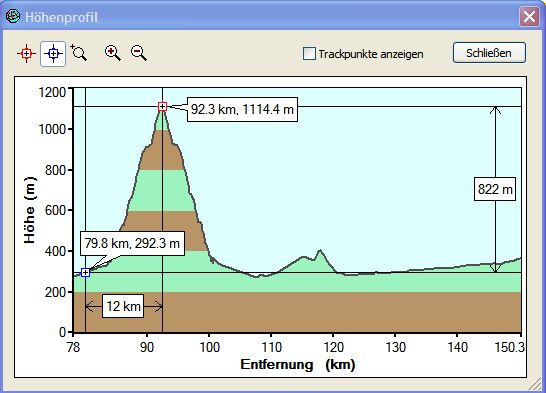Click the 120 x-axis tick label
This screenshot has width=546, height=393.
click(333, 347)
